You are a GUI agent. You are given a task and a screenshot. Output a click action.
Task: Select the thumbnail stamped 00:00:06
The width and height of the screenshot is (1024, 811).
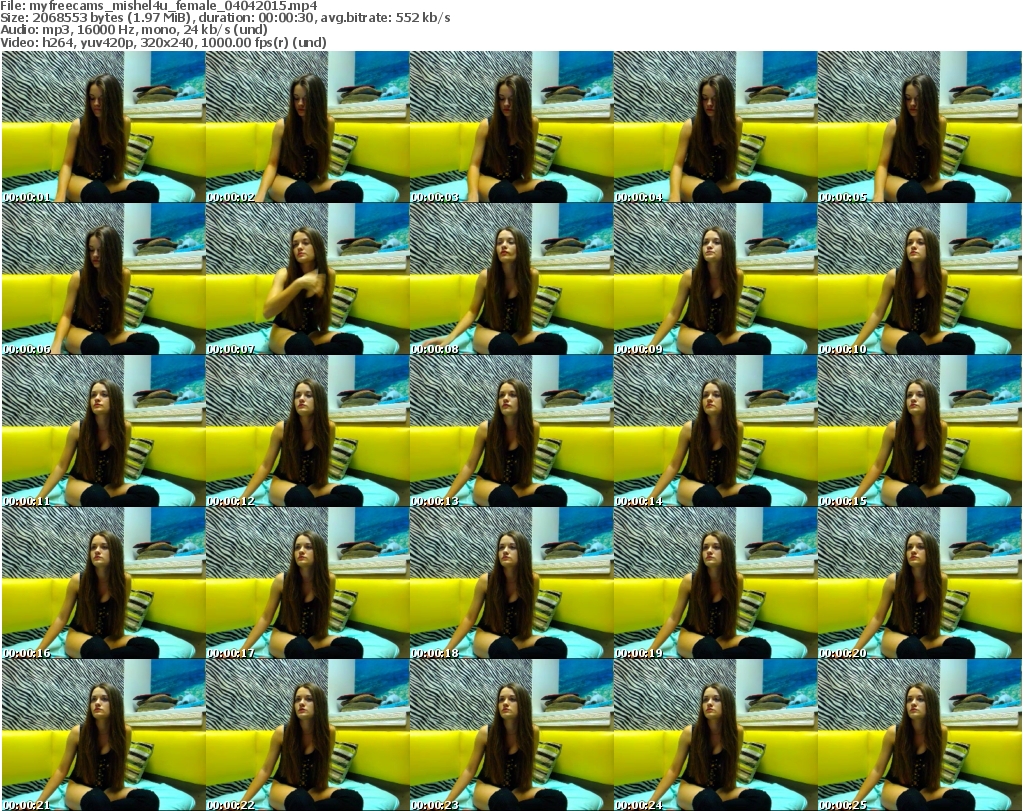pyautogui.click(x=104, y=279)
